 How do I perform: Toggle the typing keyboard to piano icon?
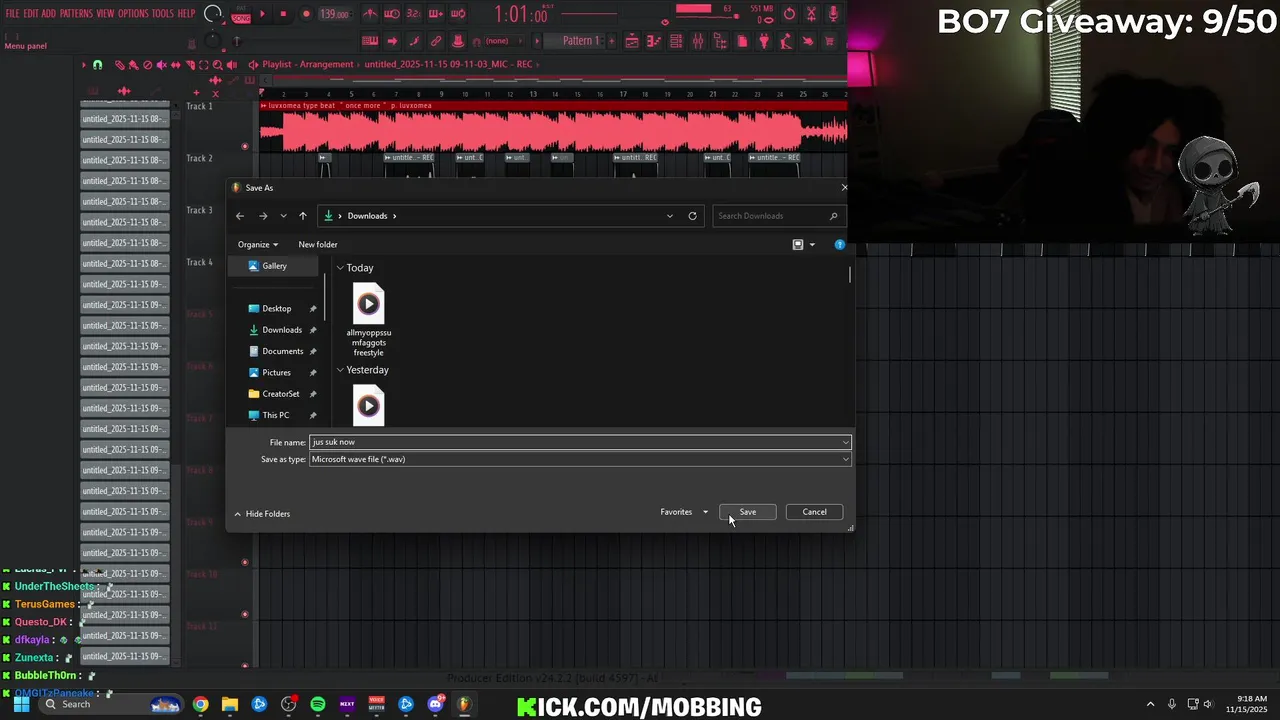[x=370, y=41]
